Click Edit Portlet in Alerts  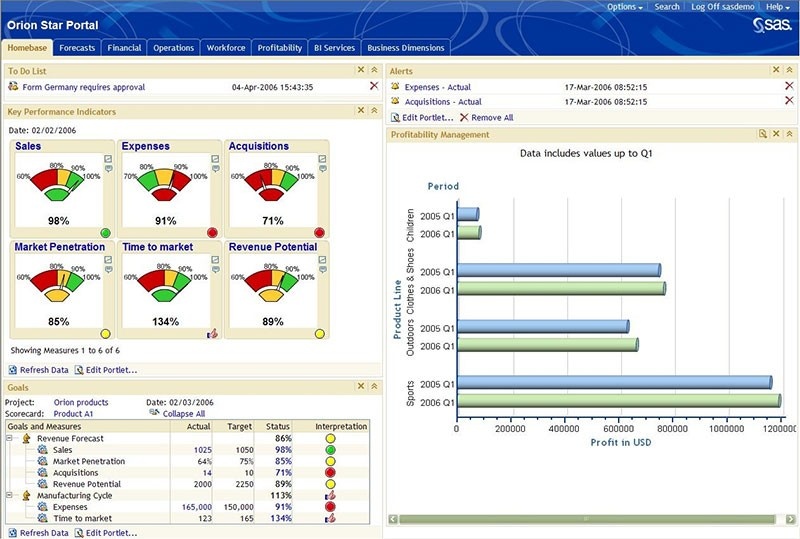422,117
